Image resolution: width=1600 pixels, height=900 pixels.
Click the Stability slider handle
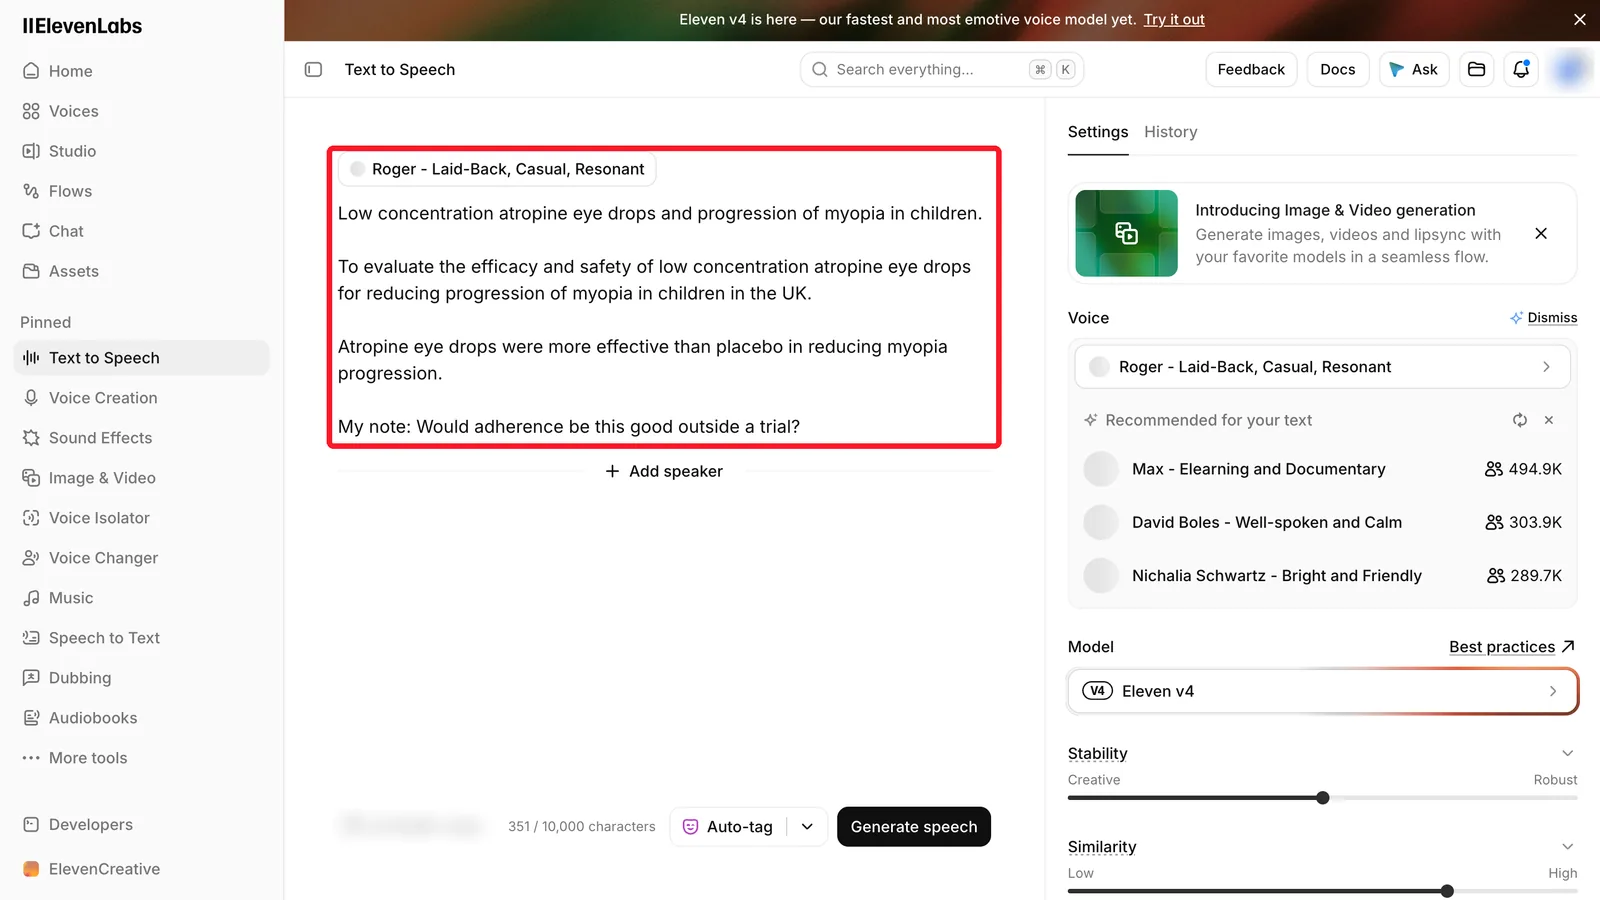click(1323, 798)
